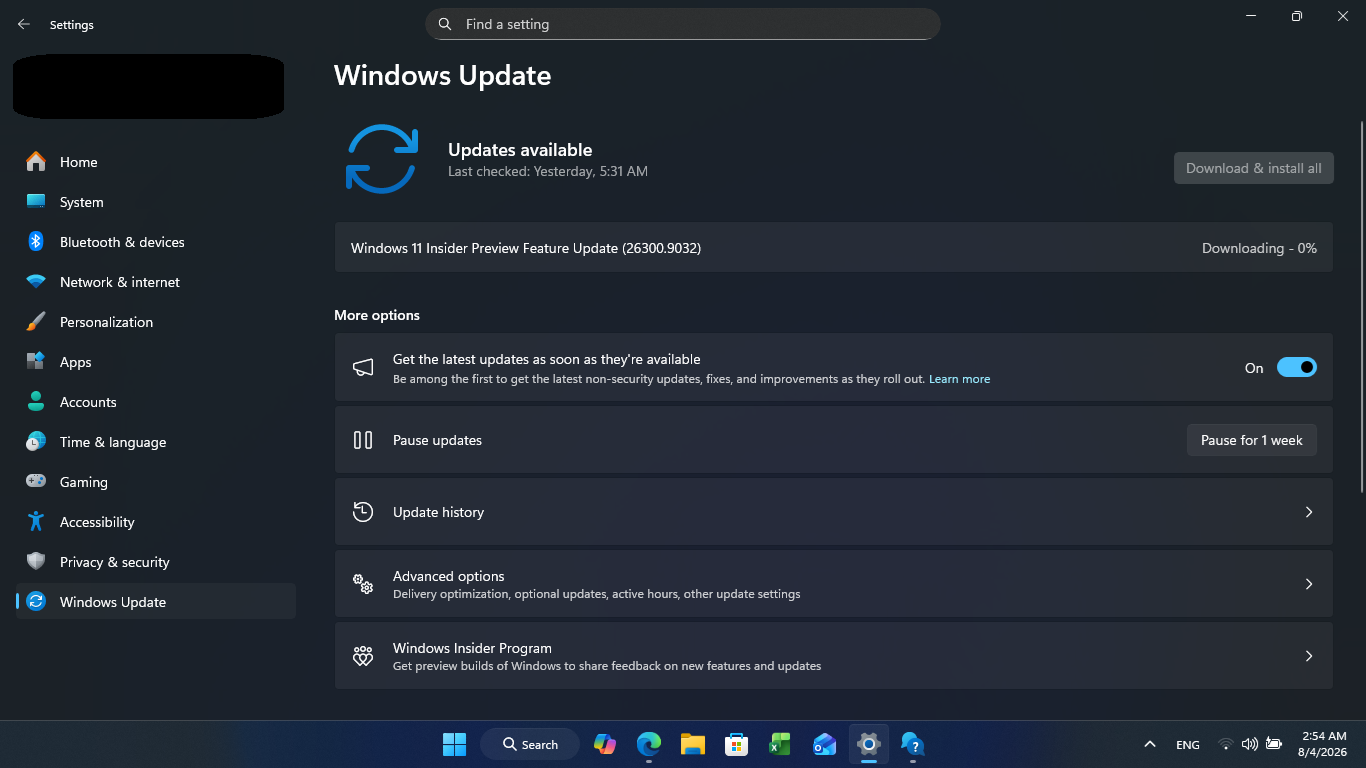This screenshot has width=1366, height=768.
Task: Click the tray Wi-Fi network icon
Action: (1225, 744)
